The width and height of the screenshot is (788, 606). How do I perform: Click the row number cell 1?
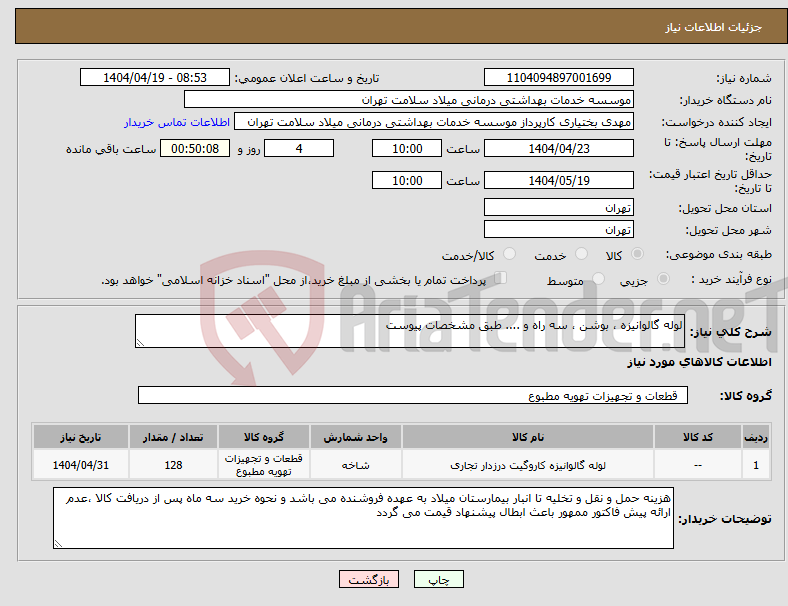tap(755, 465)
